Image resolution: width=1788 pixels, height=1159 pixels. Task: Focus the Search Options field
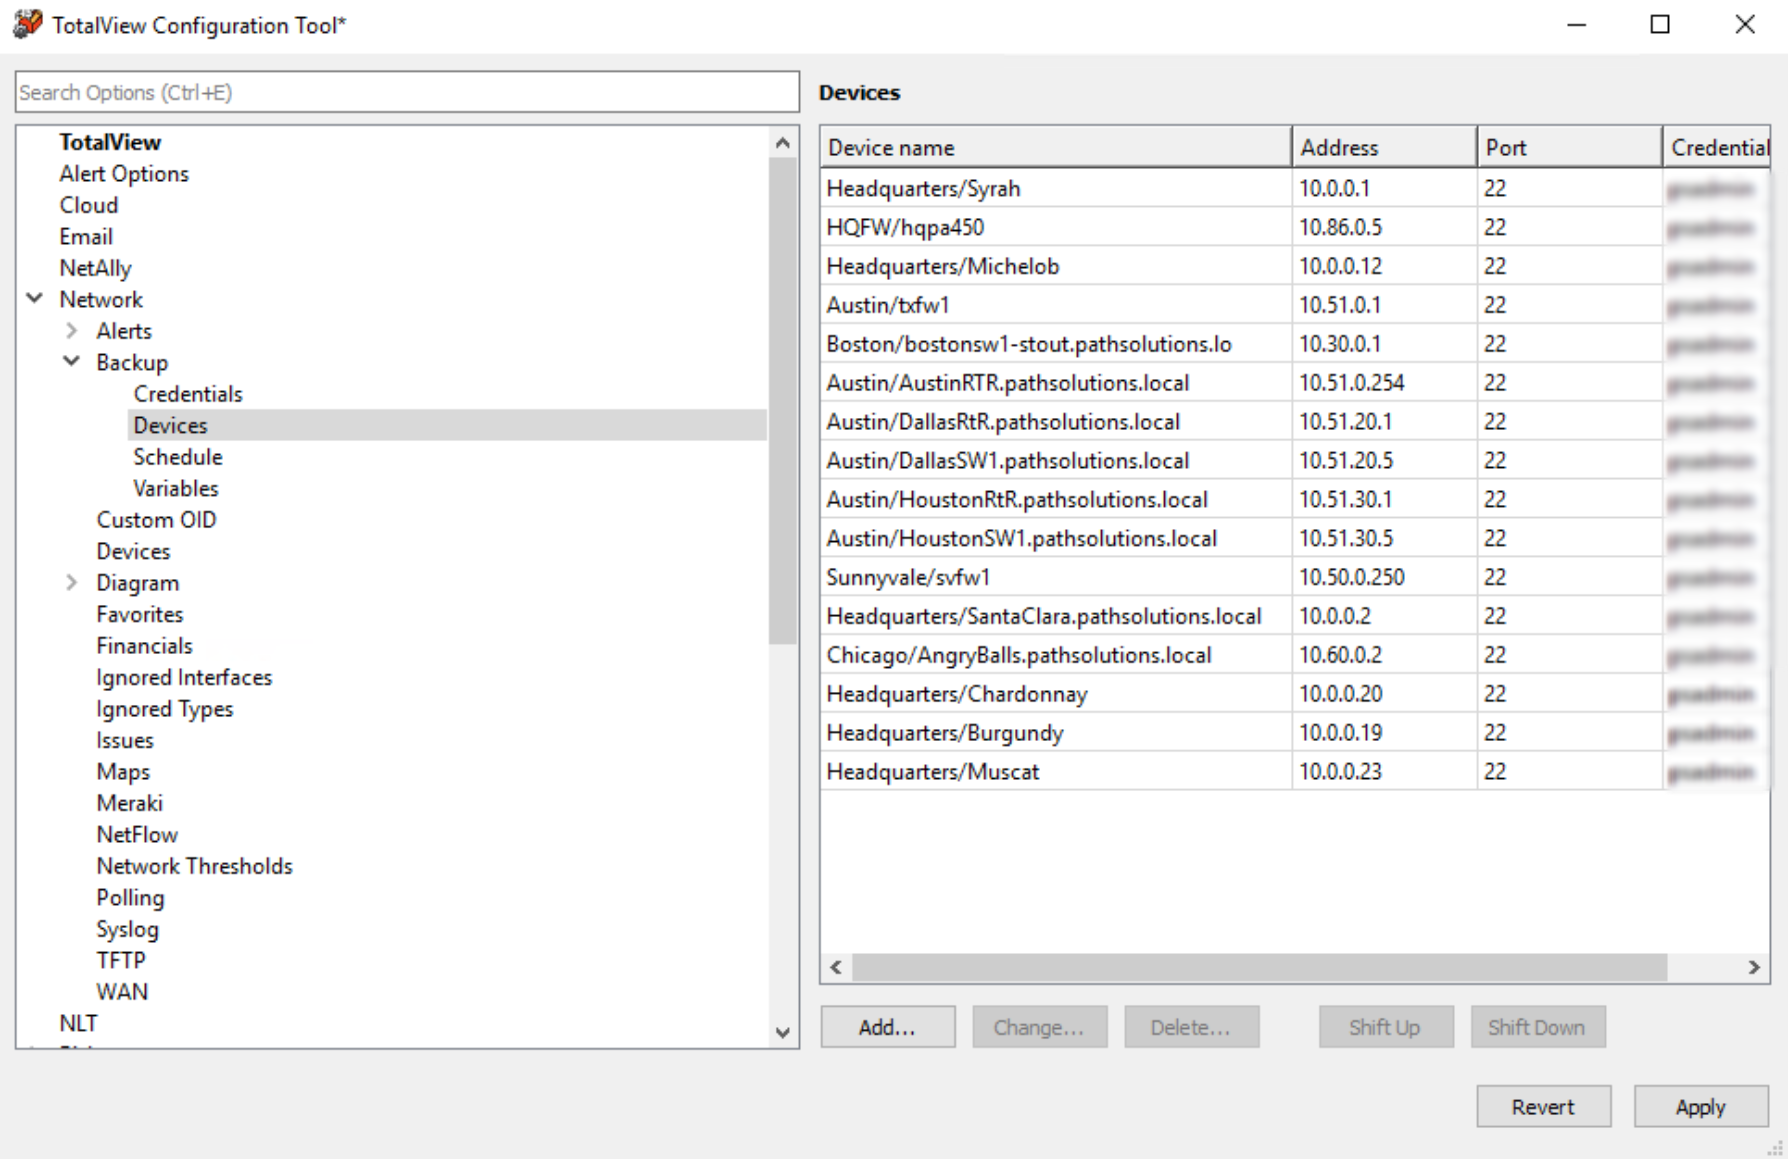(407, 92)
